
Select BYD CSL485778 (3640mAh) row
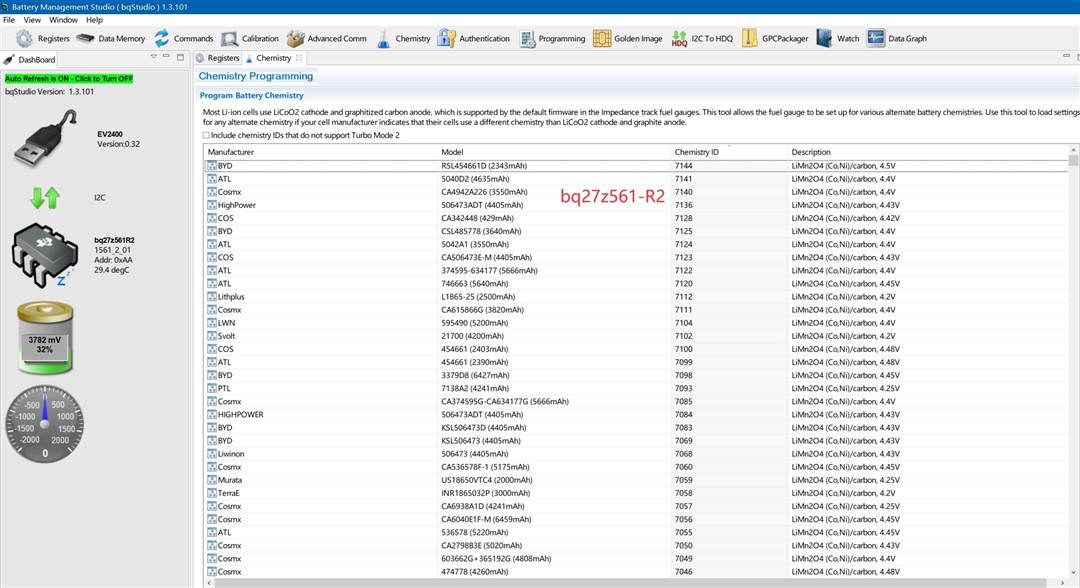click(636, 231)
